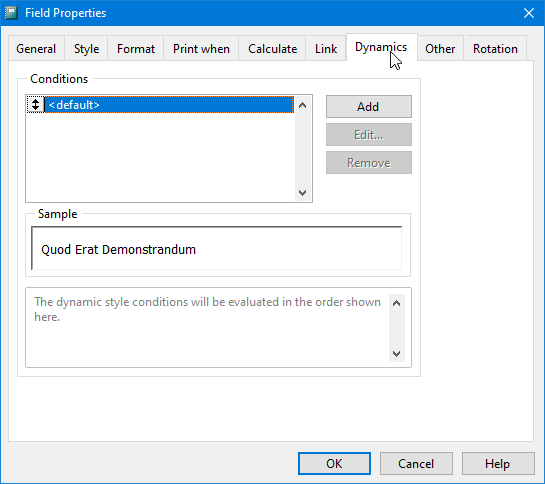This screenshot has width=545, height=484.
Task: Click description box scroll down arrow
Action: tap(396, 354)
